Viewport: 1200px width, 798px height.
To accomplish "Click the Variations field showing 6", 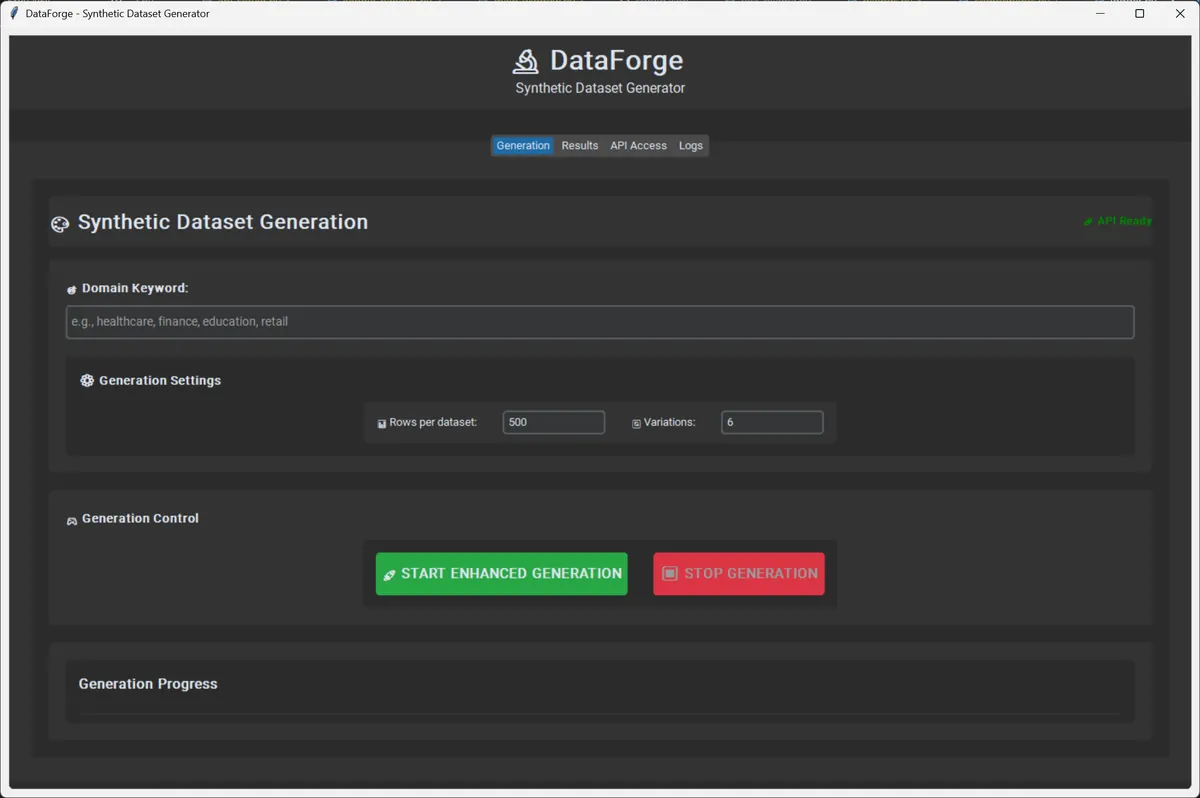I will click(x=772, y=422).
